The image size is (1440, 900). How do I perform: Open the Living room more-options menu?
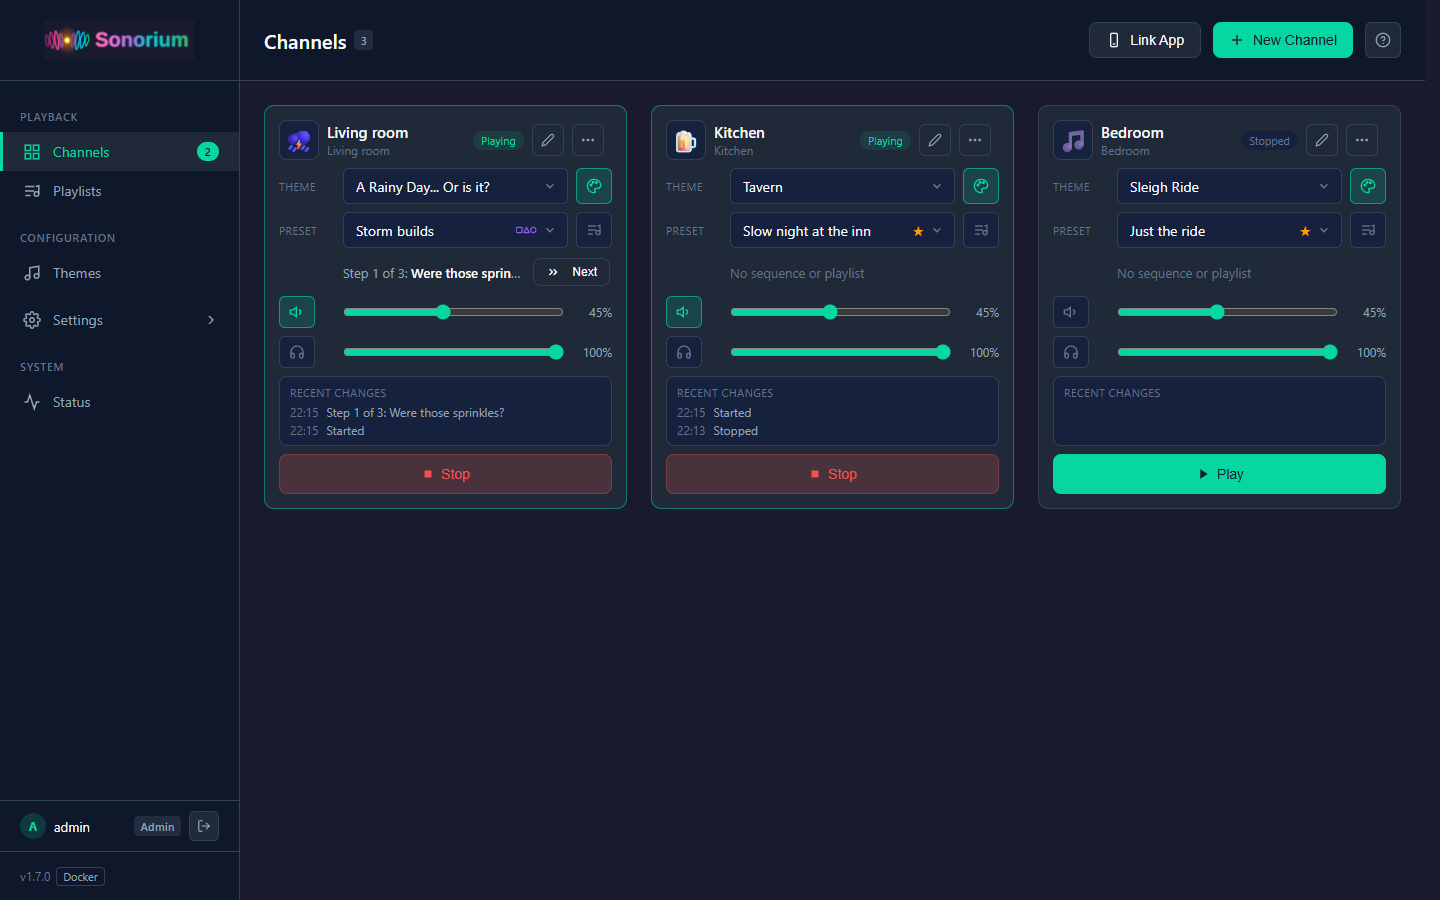coord(588,140)
